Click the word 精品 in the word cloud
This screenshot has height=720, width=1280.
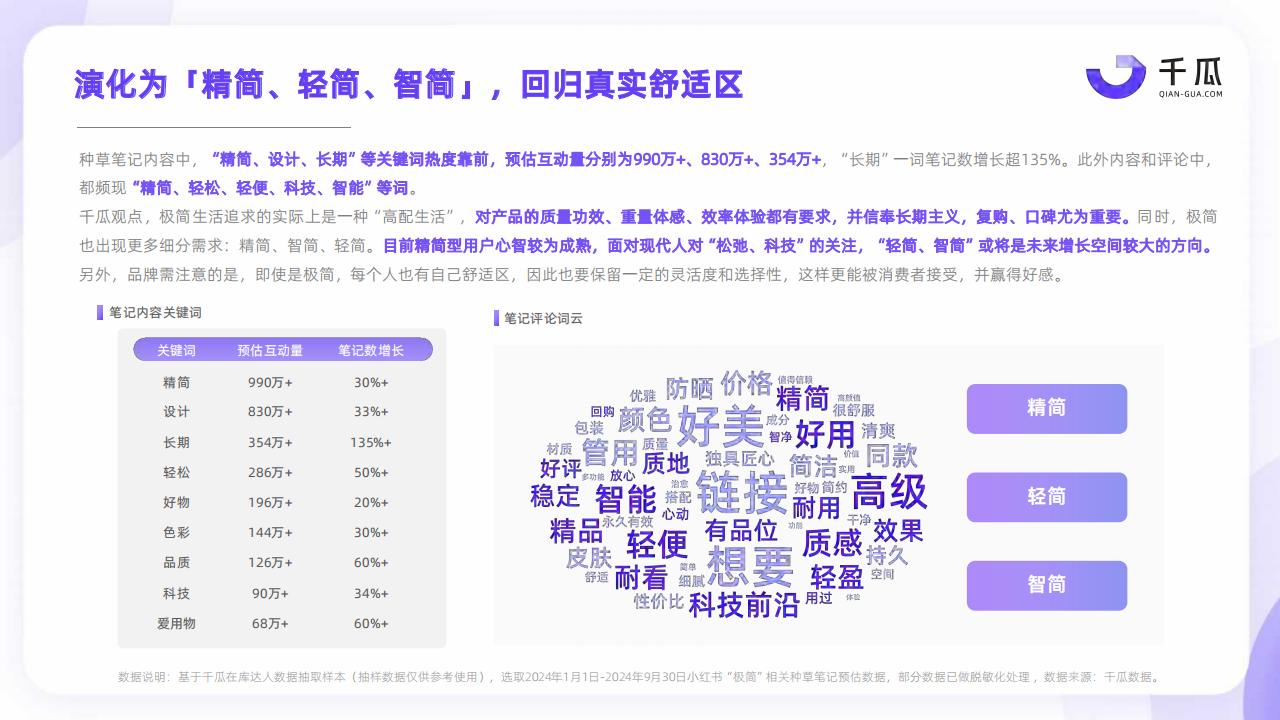point(576,531)
